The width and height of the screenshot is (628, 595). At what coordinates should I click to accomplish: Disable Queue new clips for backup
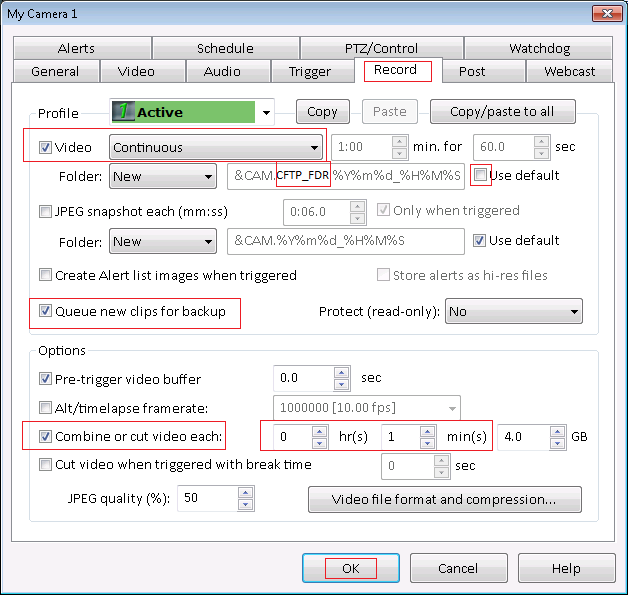coord(45,311)
